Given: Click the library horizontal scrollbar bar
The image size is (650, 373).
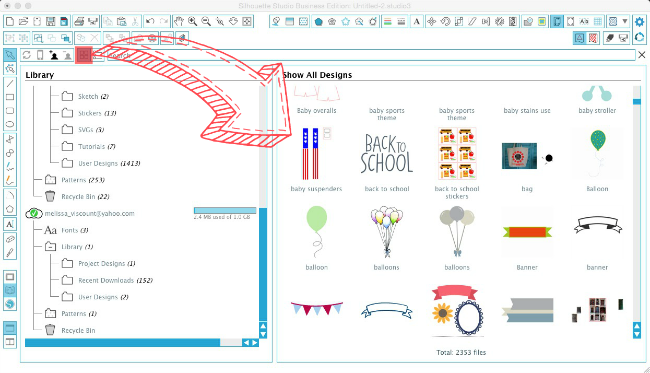Looking at the screenshot, I should (122, 342).
